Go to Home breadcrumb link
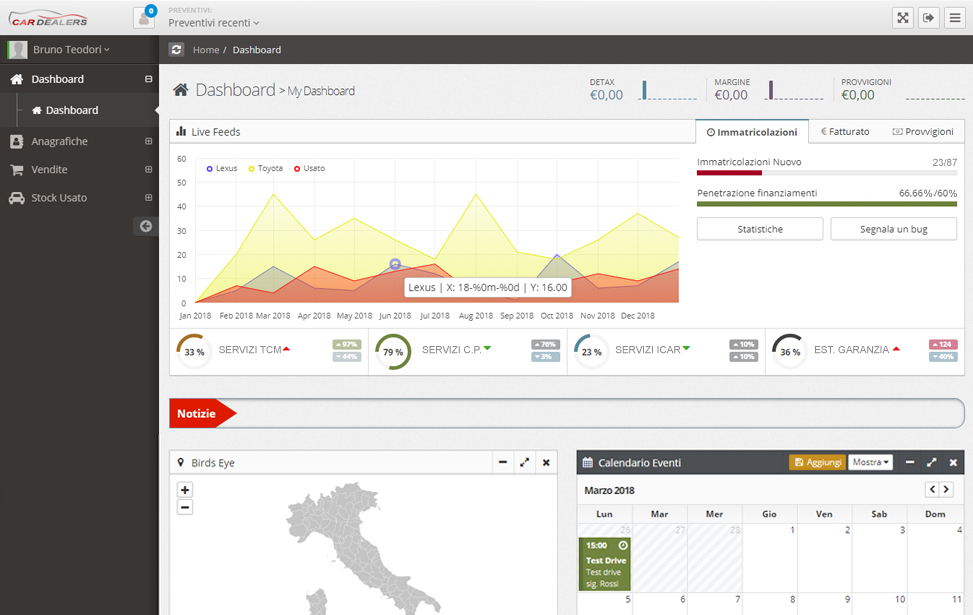Screen dimensions: 973x615 (x=206, y=50)
